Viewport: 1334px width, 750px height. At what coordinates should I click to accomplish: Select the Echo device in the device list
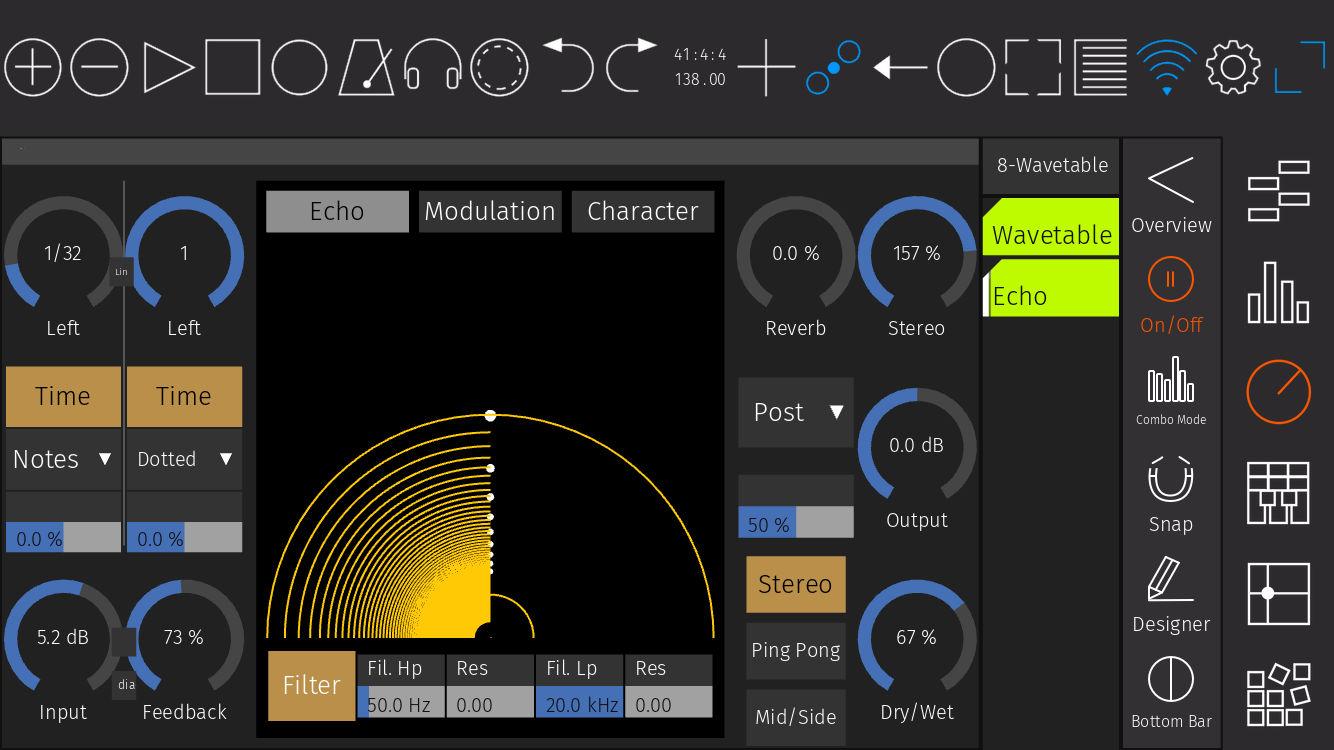coord(1051,288)
